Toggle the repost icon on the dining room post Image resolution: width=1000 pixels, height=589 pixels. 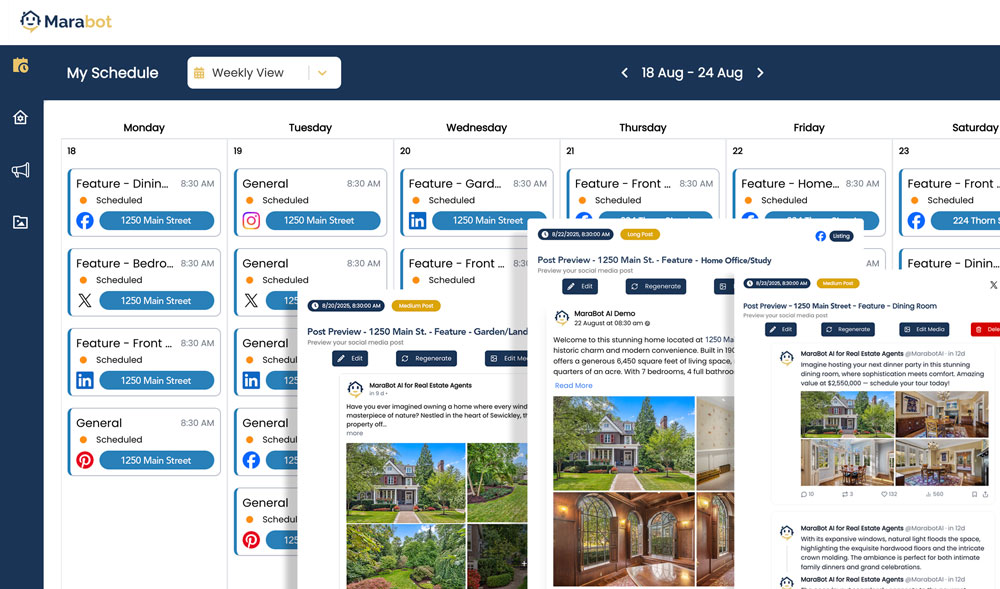[843, 493]
